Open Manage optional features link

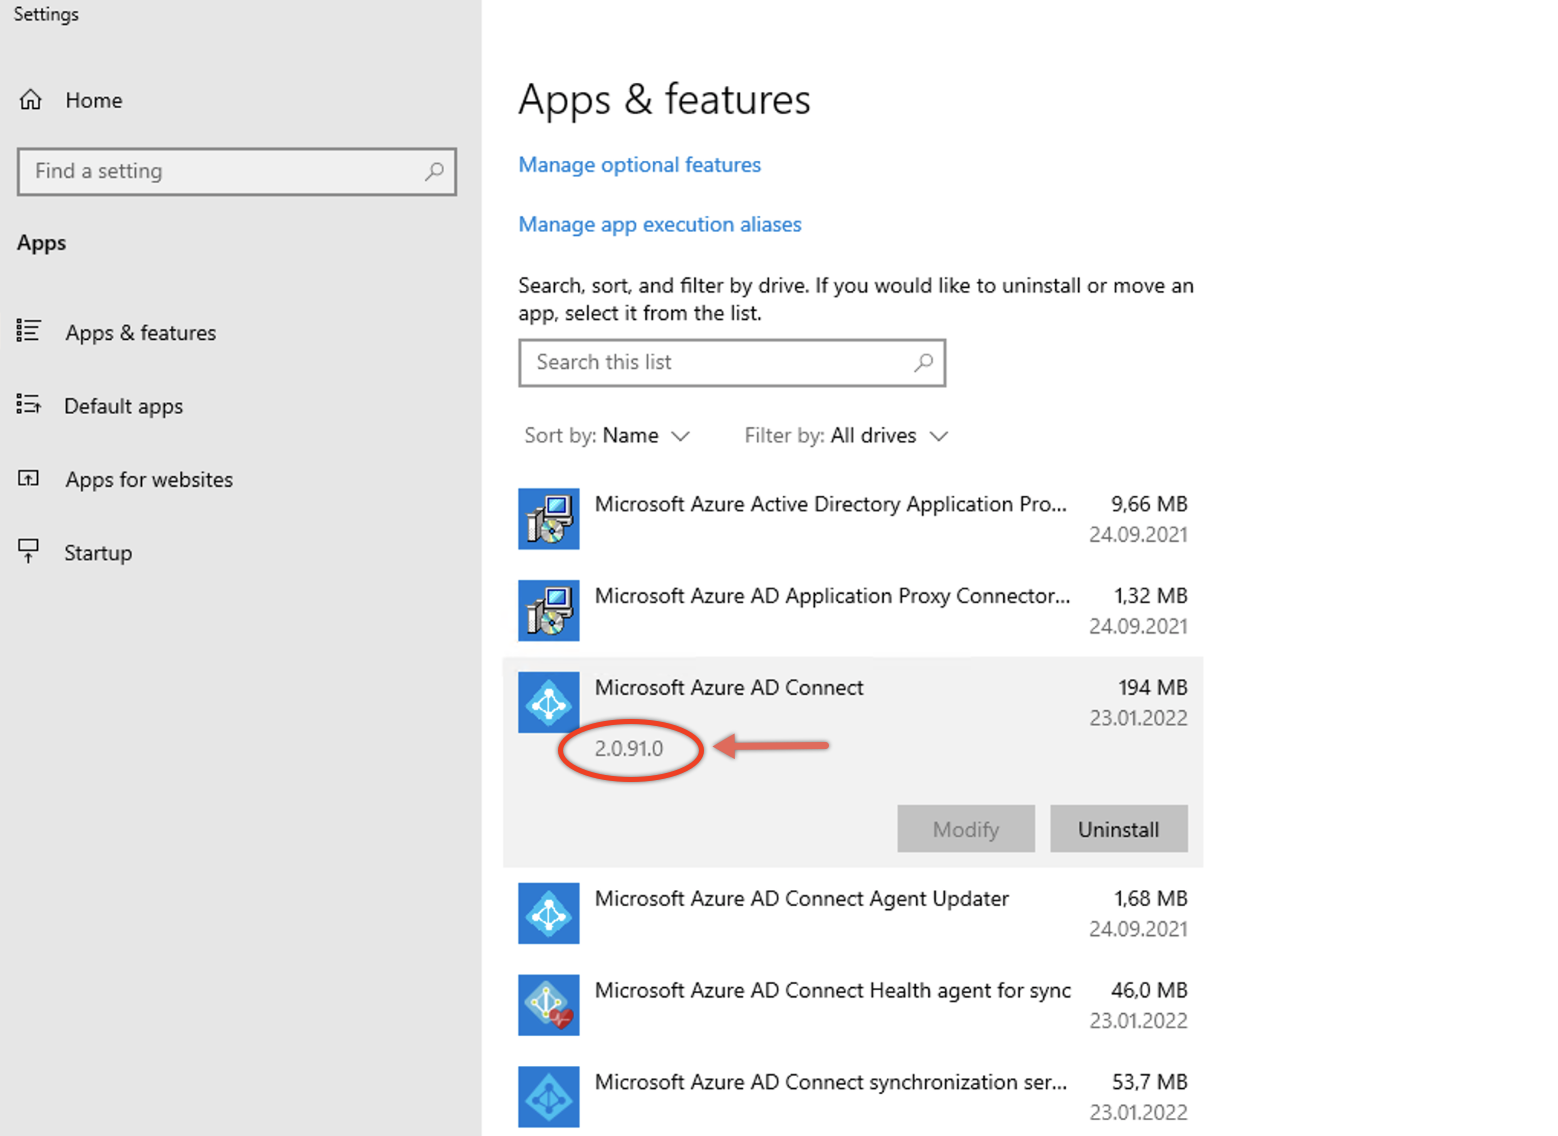click(639, 165)
